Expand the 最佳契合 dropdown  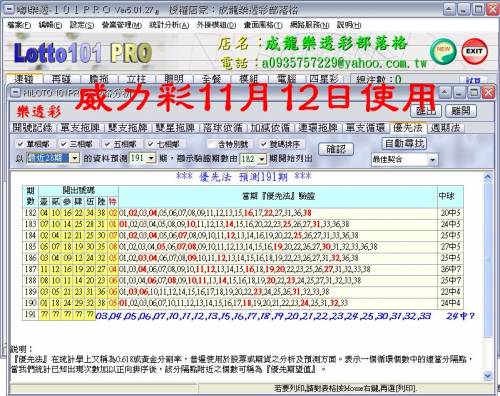(432, 160)
